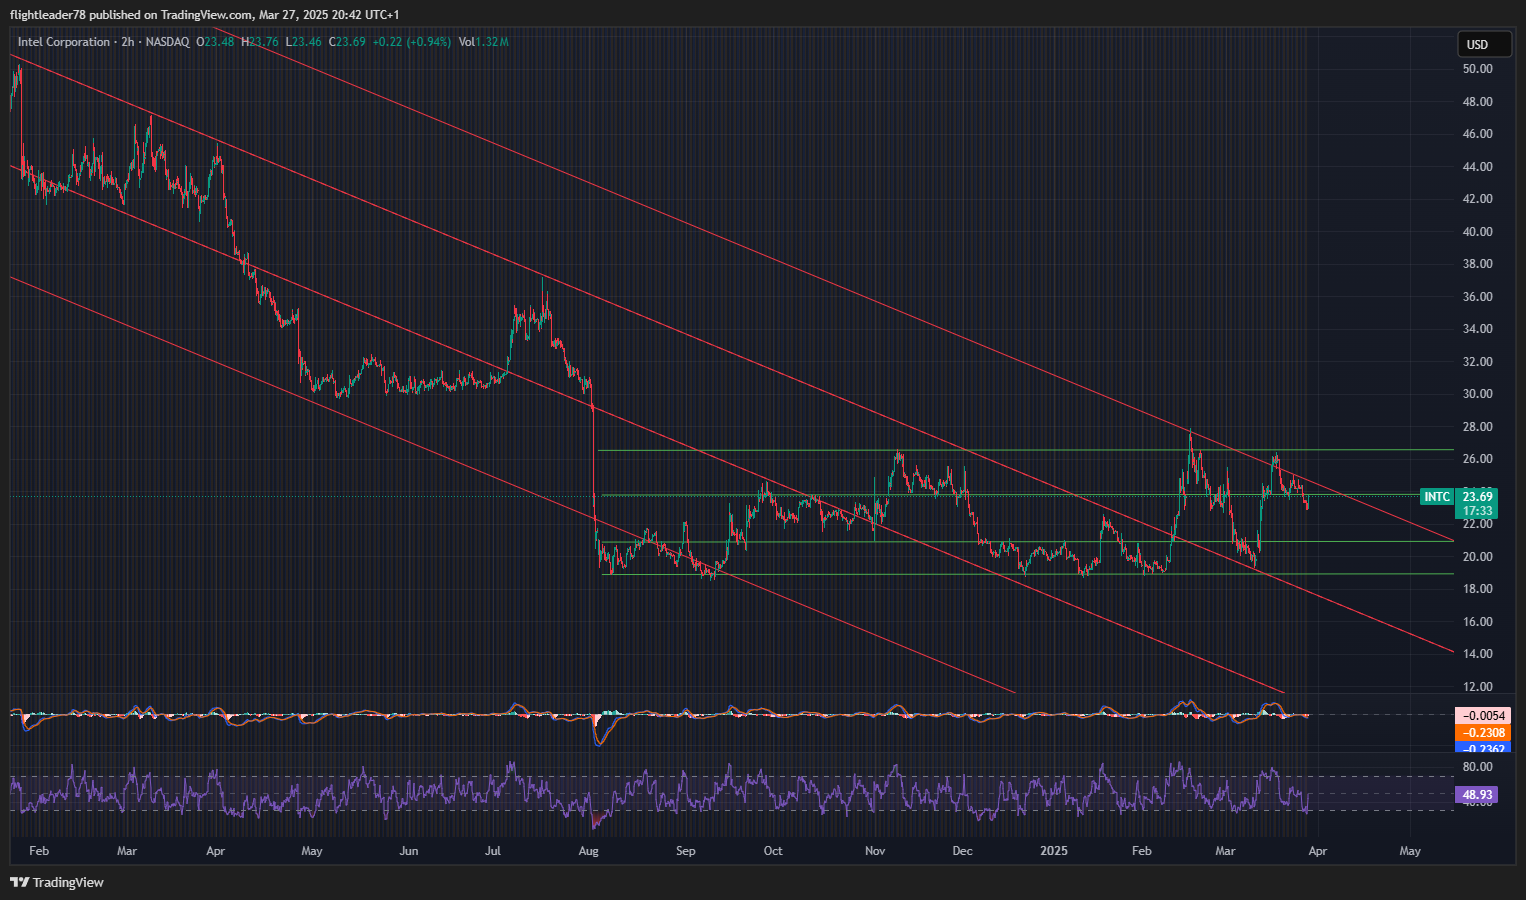Click the TradingView logo at bottom

57,882
